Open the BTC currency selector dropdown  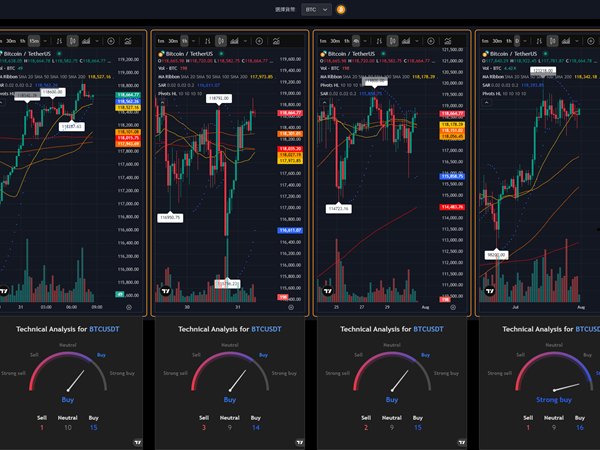click(316, 10)
